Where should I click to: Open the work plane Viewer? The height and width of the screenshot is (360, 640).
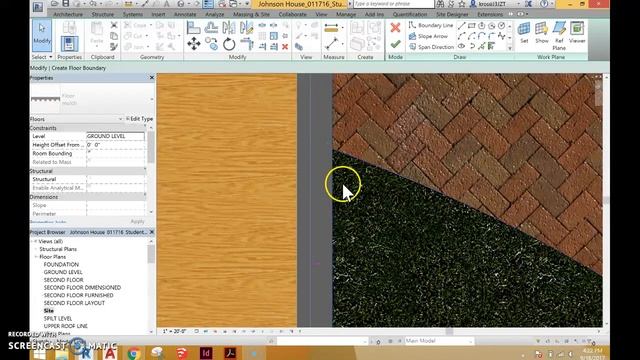point(577,33)
